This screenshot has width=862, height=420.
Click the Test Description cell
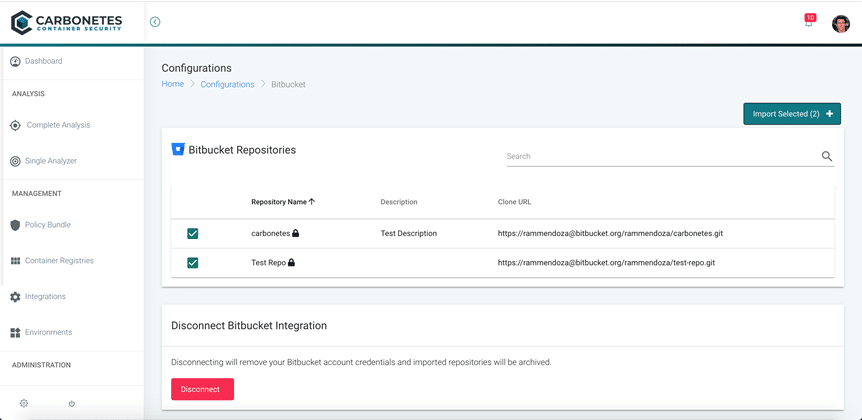(408, 233)
